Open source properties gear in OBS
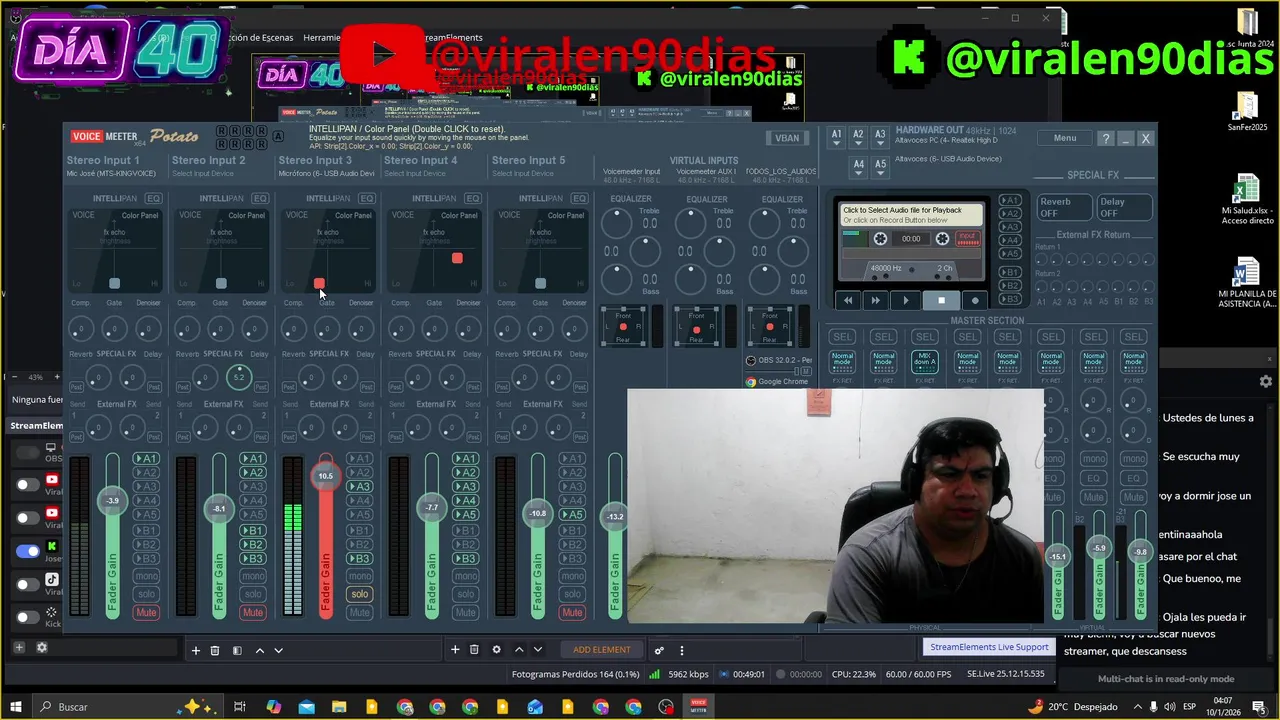 point(497,650)
